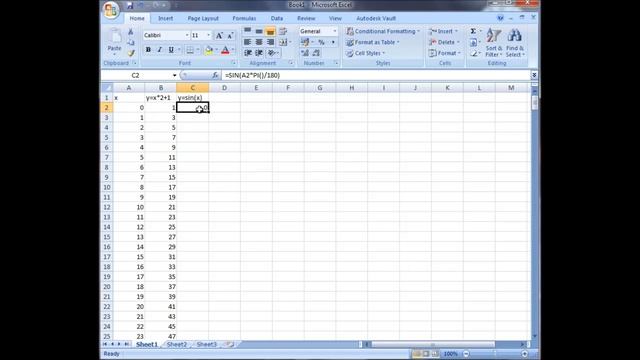Image resolution: width=640 pixels, height=360 pixels.
Task: Open the font size 11 dropdown
Action: point(209,36)
